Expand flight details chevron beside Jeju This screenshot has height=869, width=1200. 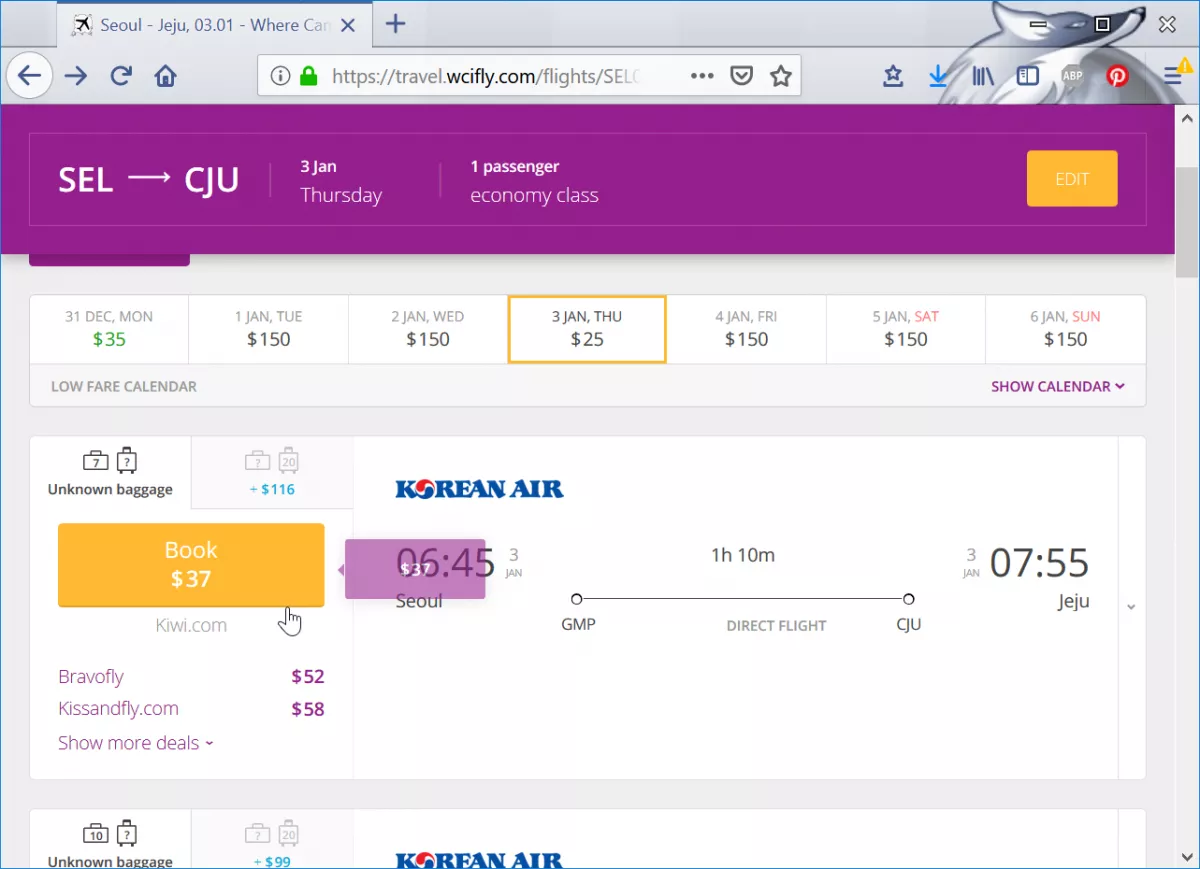pyautogui.click(x=1131, y=607)
